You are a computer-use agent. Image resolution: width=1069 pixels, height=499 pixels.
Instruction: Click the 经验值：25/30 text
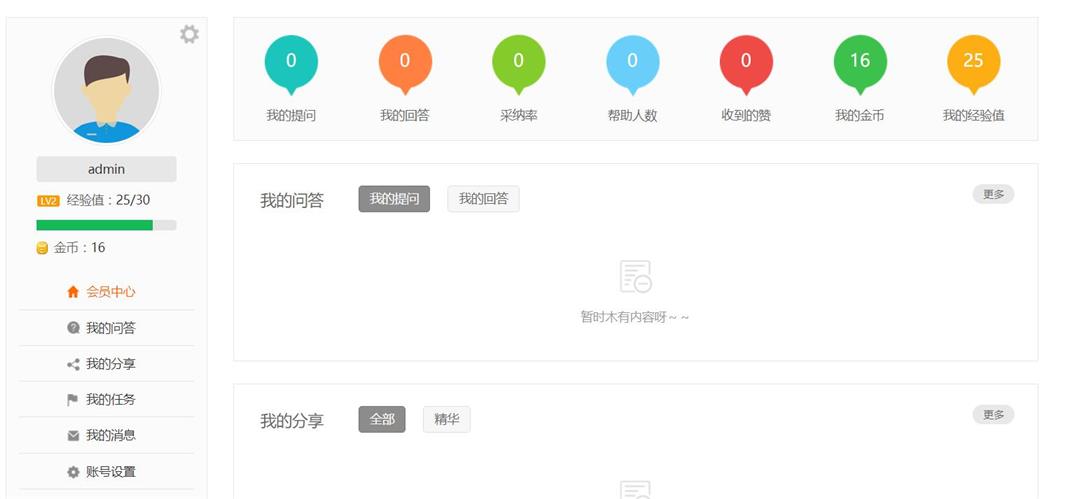click(108, 200)
